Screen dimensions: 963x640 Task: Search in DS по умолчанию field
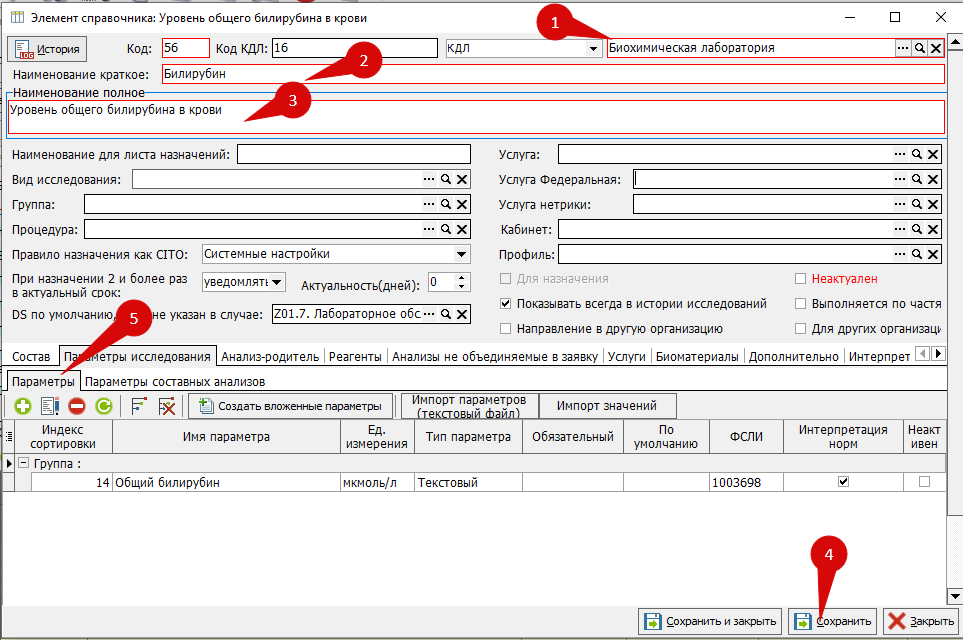point(446,314)
